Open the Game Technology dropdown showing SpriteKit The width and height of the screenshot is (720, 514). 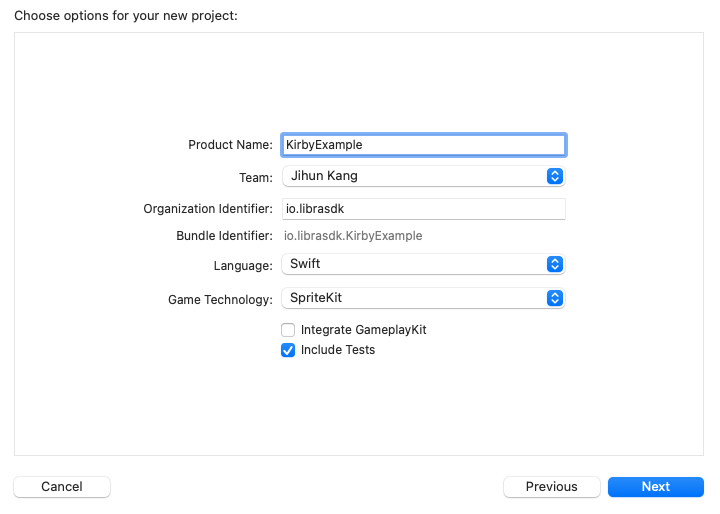[x=423, y=298]
